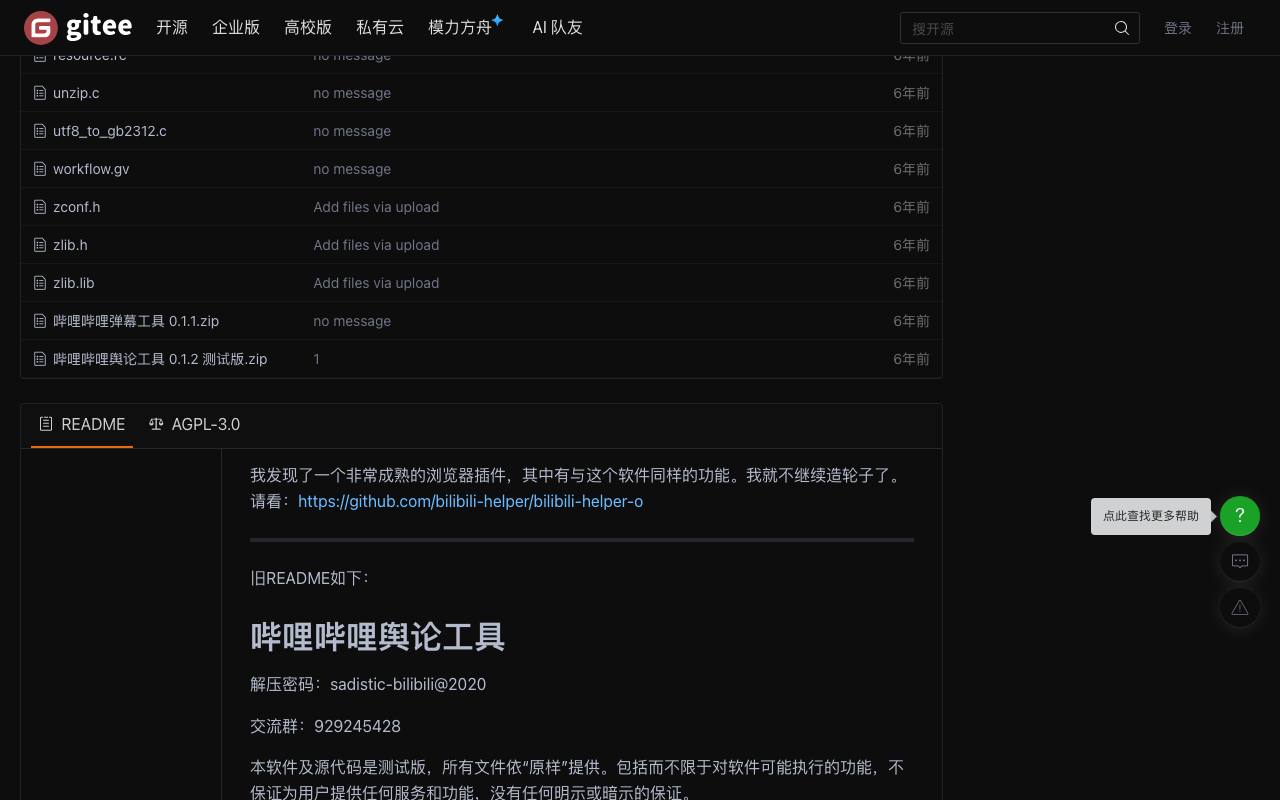Click the 旧README如下 text
1280x800 pixels.
[x=310, y=578]
